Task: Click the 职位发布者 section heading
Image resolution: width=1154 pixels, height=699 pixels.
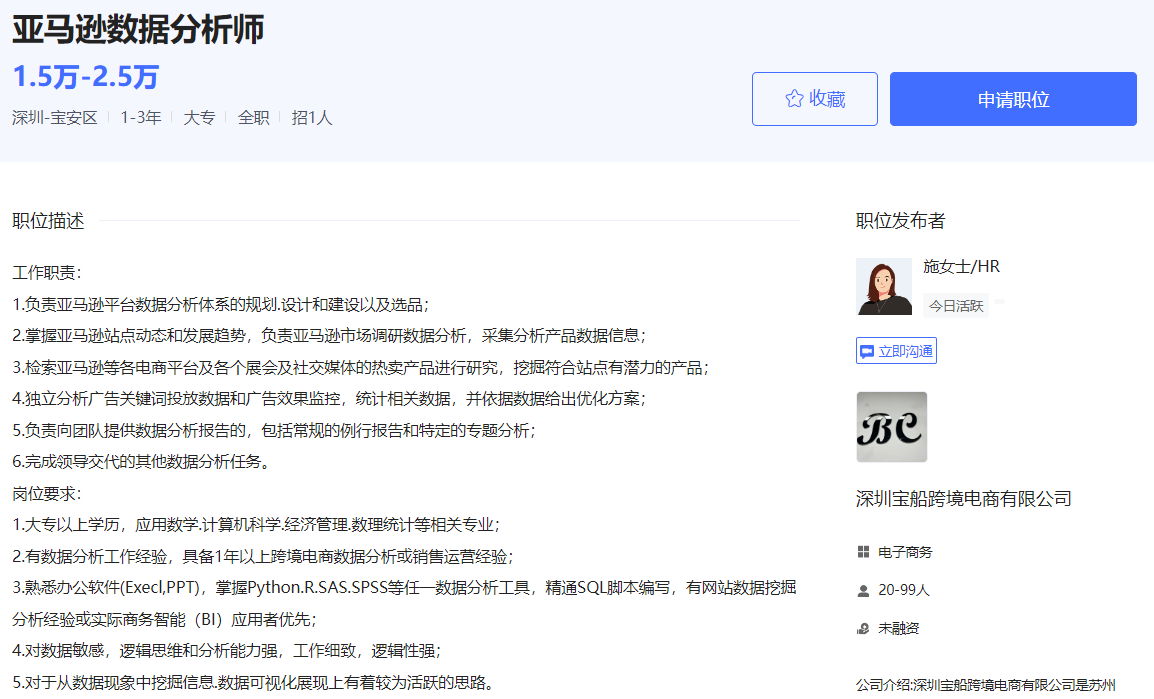Action: (x=900, y=221)
